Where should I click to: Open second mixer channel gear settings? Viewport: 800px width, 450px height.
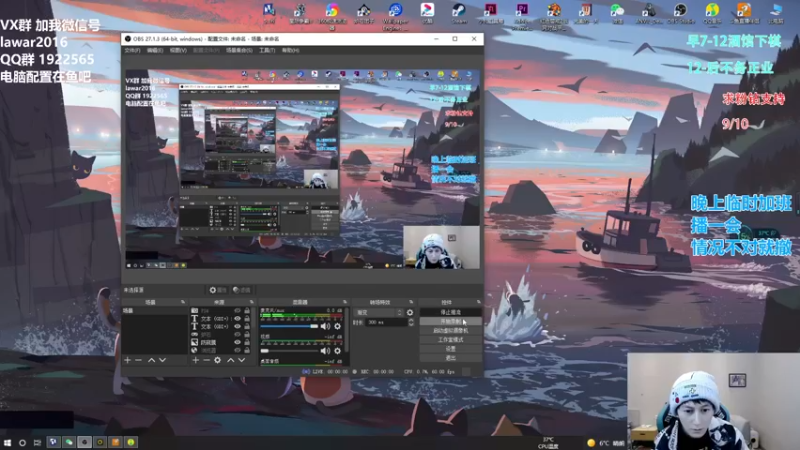(337, 351)
